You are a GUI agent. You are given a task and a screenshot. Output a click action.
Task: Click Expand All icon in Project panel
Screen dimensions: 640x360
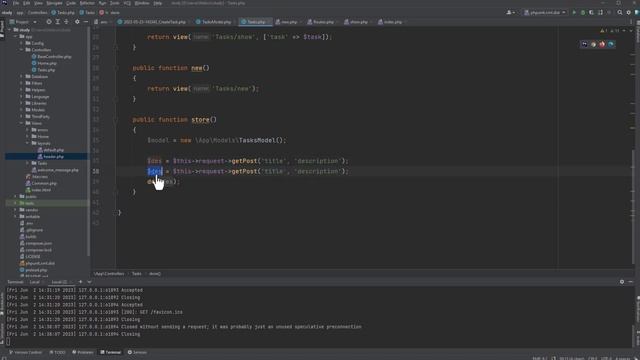pos(58,22)
